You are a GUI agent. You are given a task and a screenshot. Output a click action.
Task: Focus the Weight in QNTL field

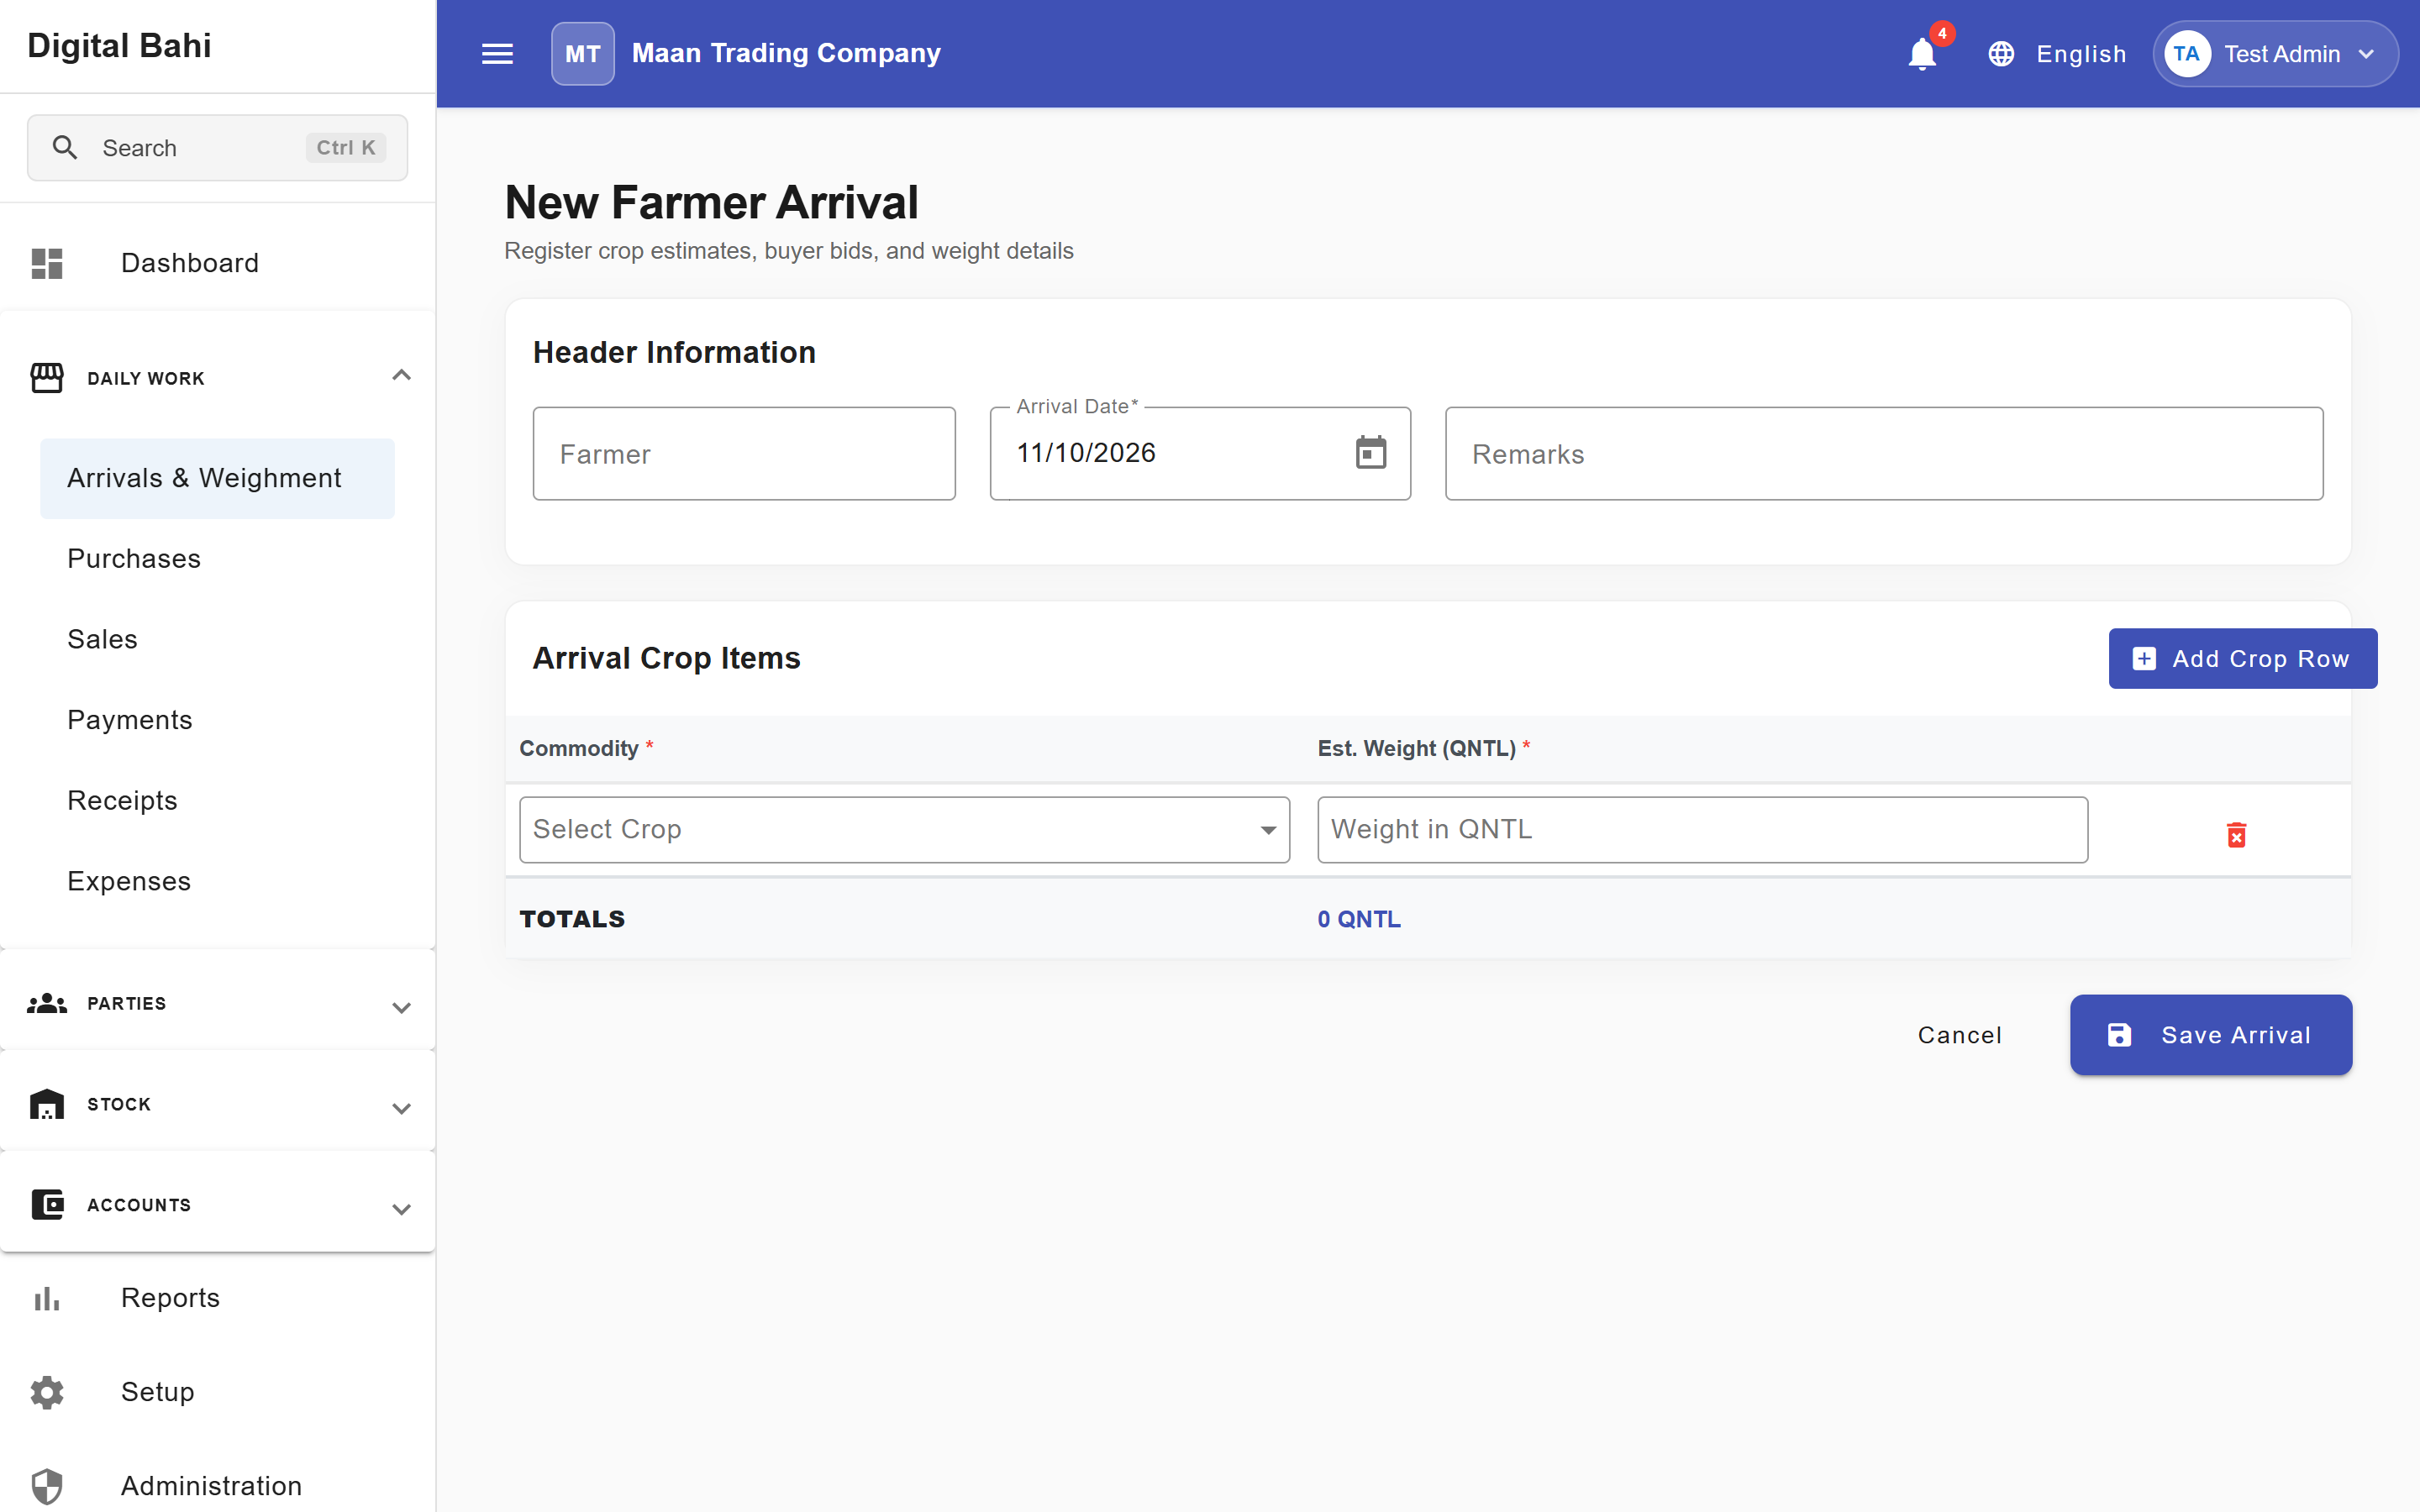(1702, 829)
